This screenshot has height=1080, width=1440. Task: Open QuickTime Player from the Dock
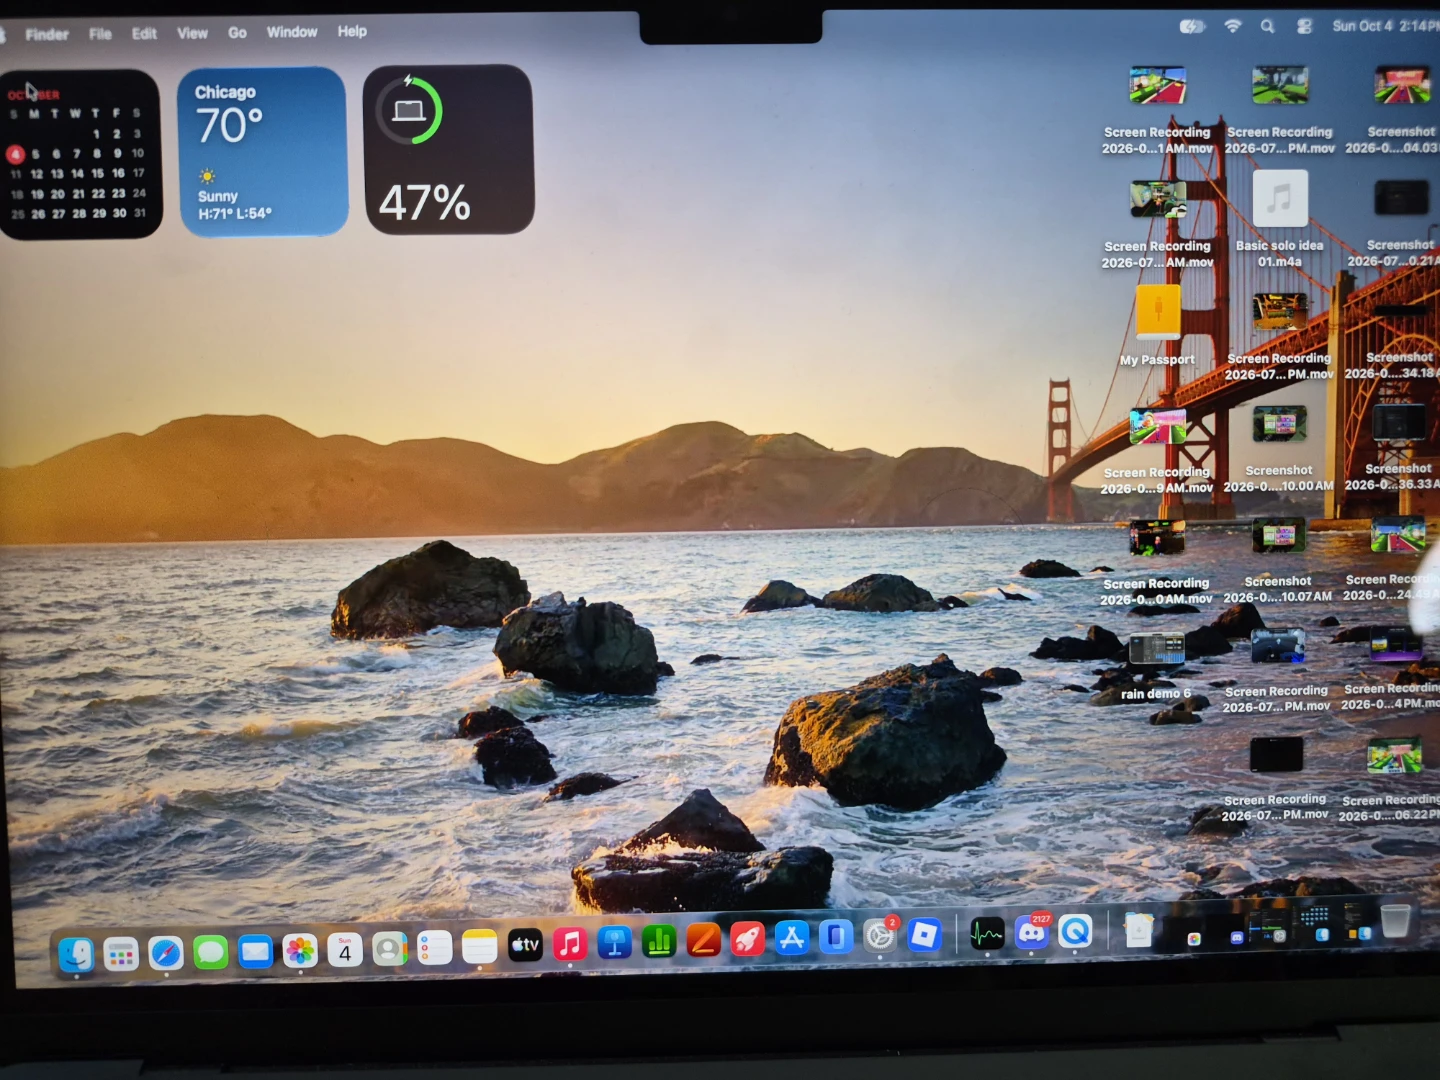pos(1076,932)
